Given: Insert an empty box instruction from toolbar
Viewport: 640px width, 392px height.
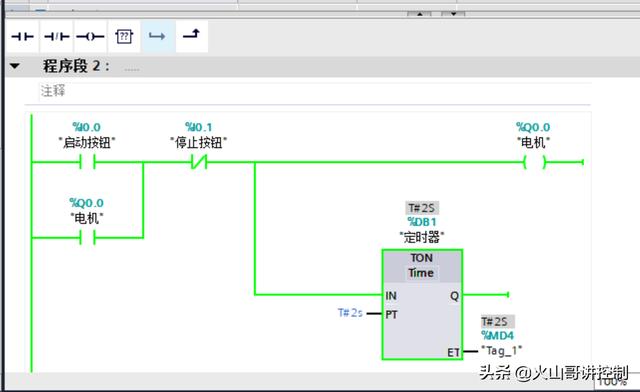Looking at the screenshot, I should coord(124,37).
